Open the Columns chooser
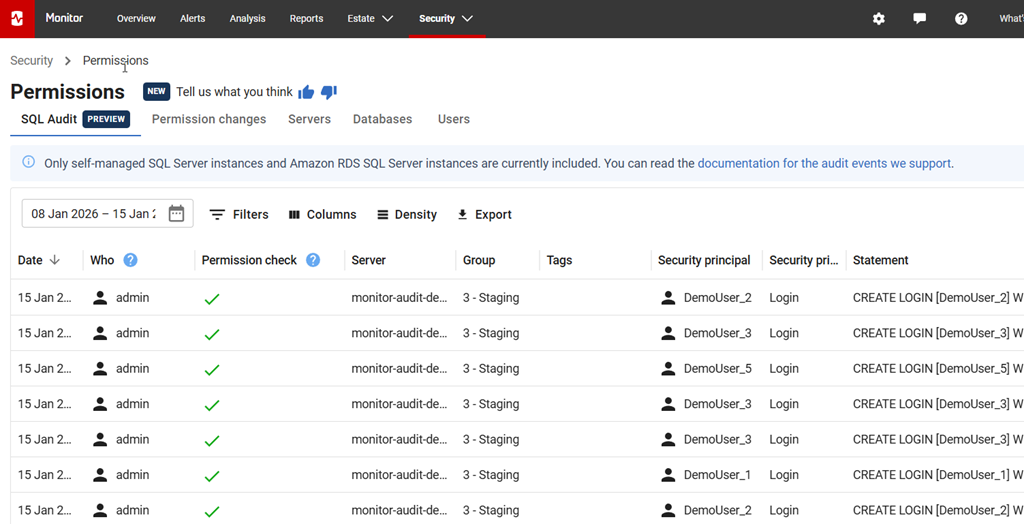 click(322, 214)
